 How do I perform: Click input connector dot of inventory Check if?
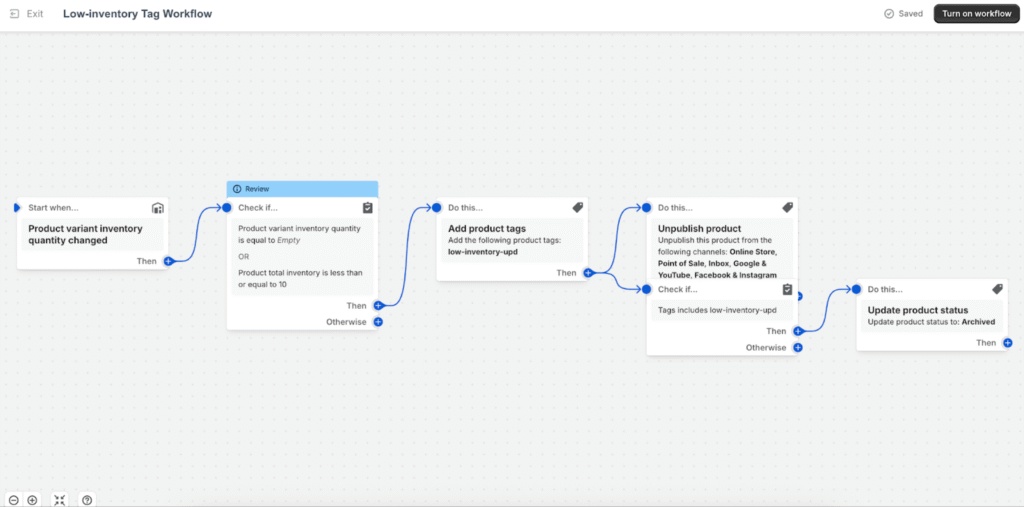(227, 208)
